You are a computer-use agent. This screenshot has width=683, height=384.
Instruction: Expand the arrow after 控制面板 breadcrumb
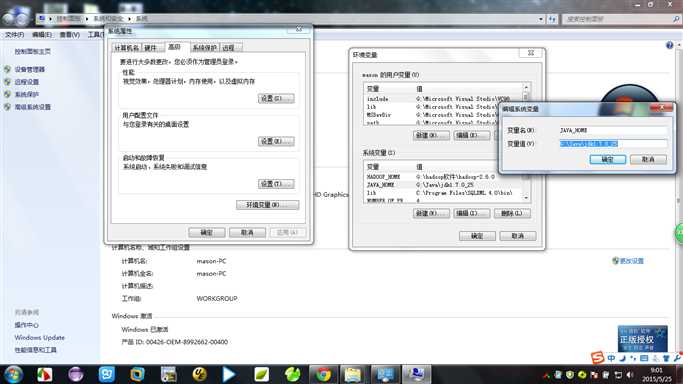[x=87, y=19]
